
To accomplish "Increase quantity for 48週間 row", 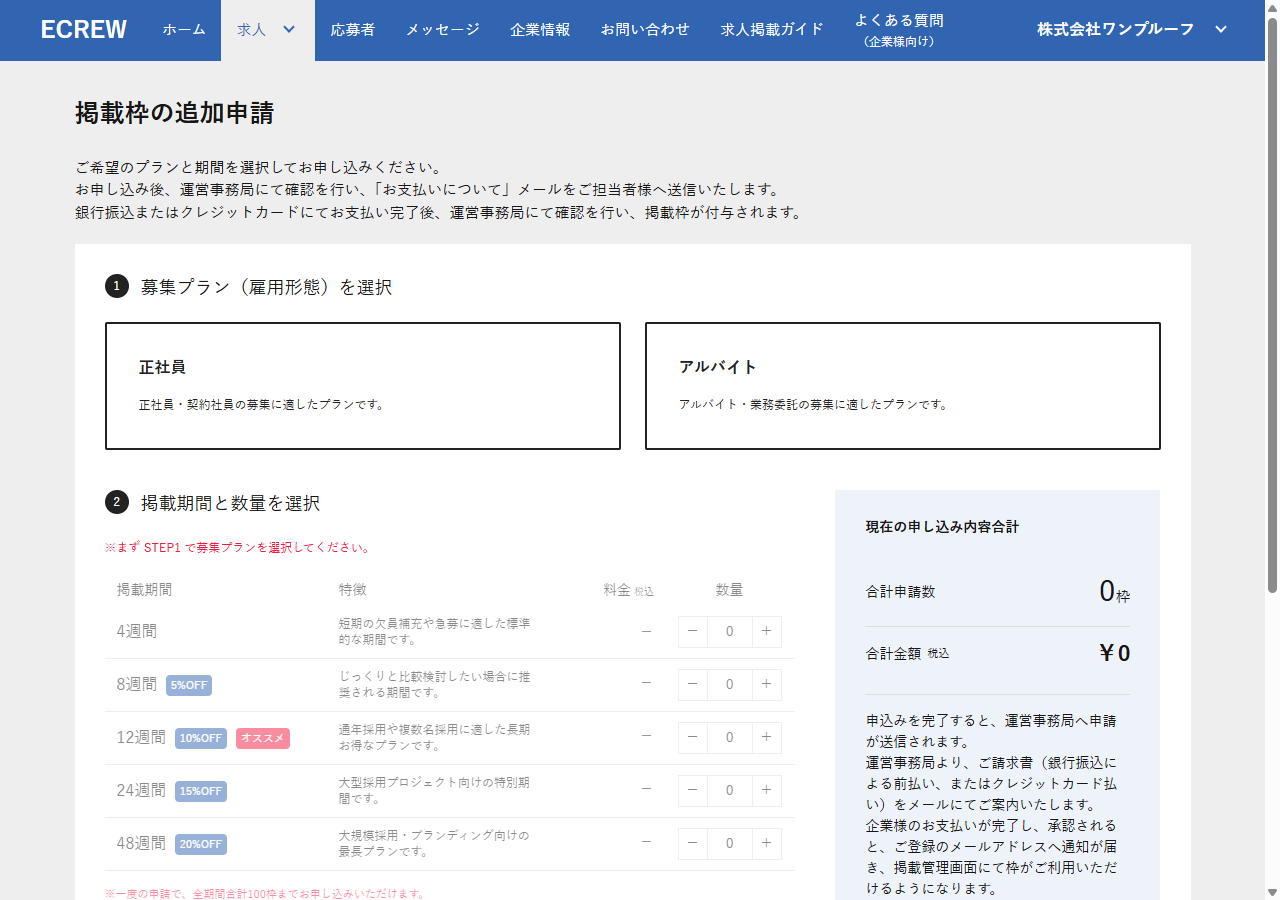I will 767,844.
